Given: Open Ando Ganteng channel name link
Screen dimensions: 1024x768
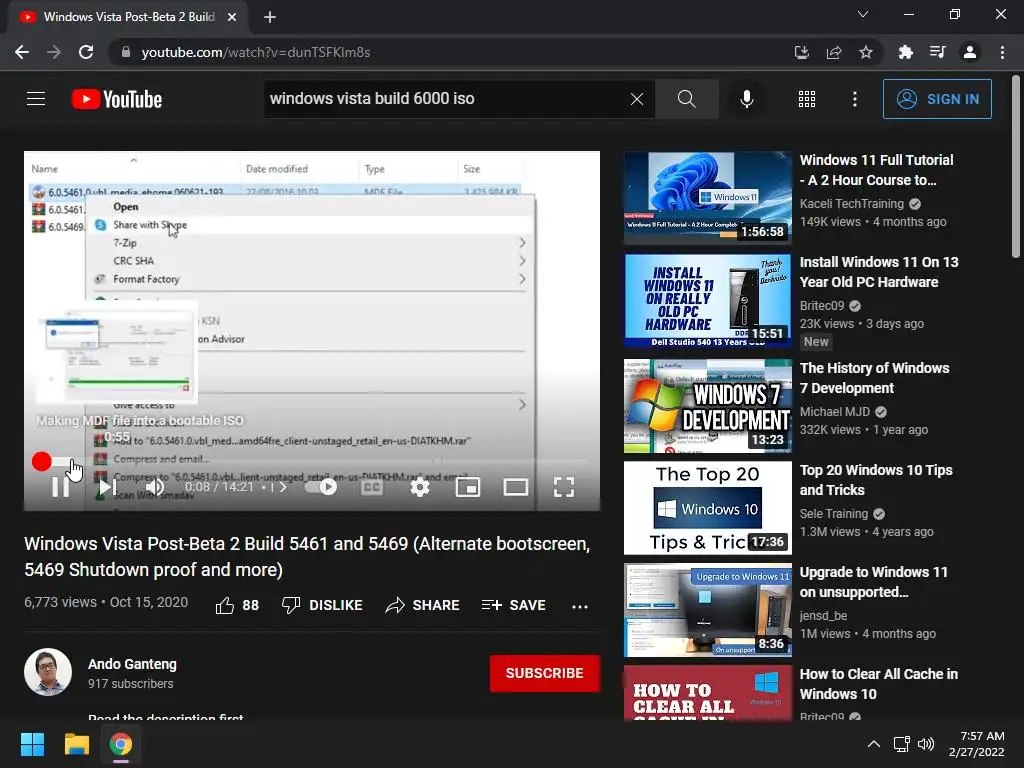Looking at the screenshot, I should click(x=132, y=664).
